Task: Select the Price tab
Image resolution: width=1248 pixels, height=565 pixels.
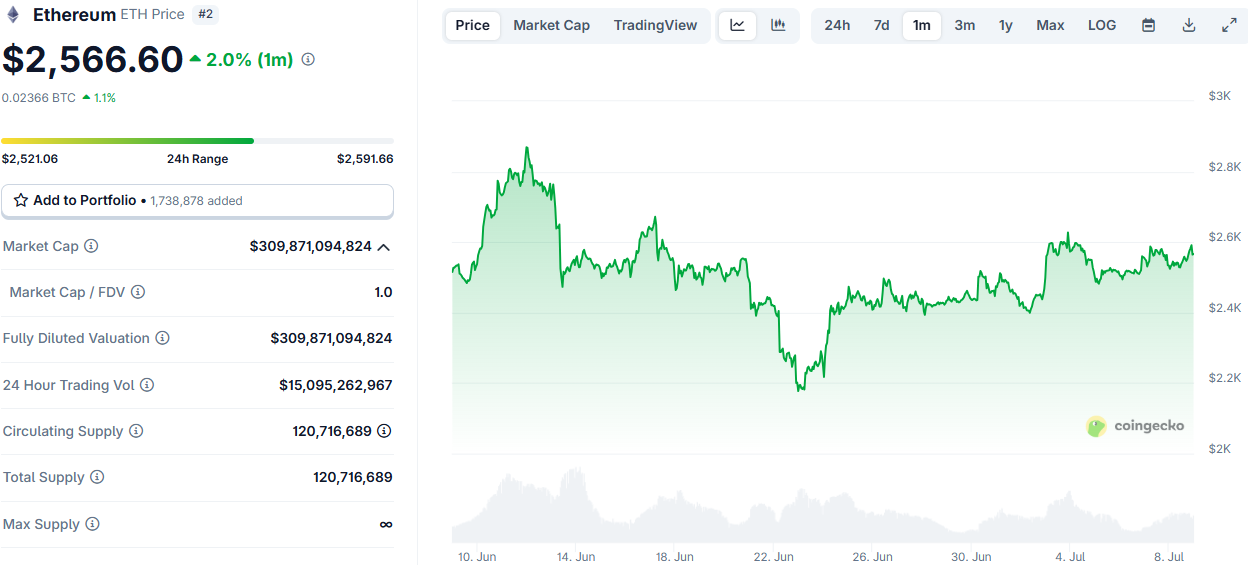Action: click(x=473, y=25)
